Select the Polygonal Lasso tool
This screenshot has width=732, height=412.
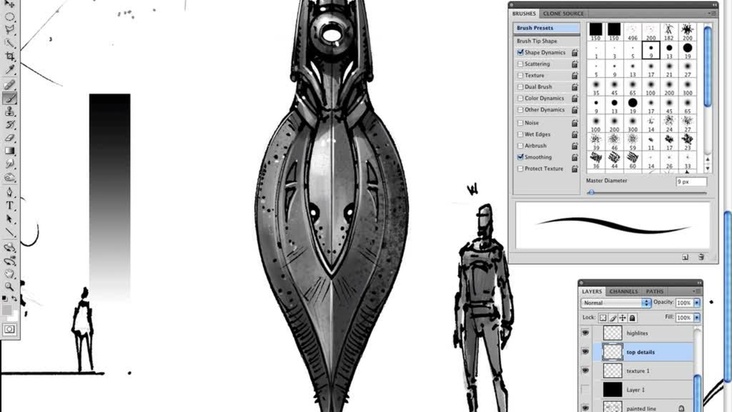9,30
